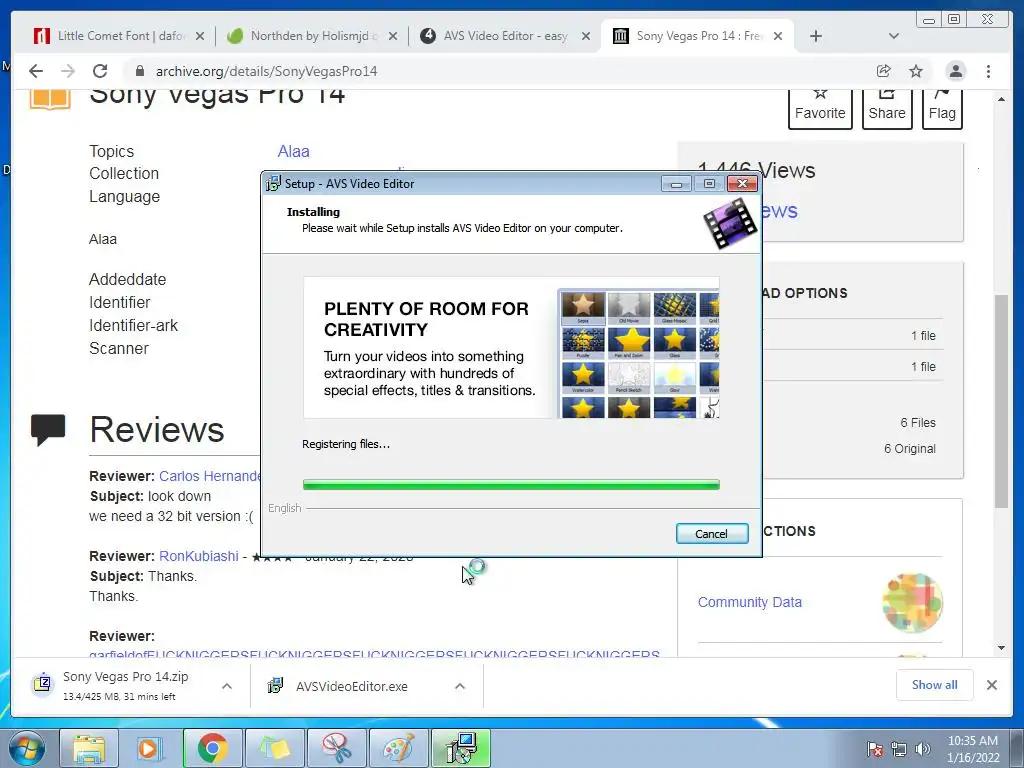Click the "6 Original" download entry
This screenshot has height=768, width=1024.
[x=910, y=449]
